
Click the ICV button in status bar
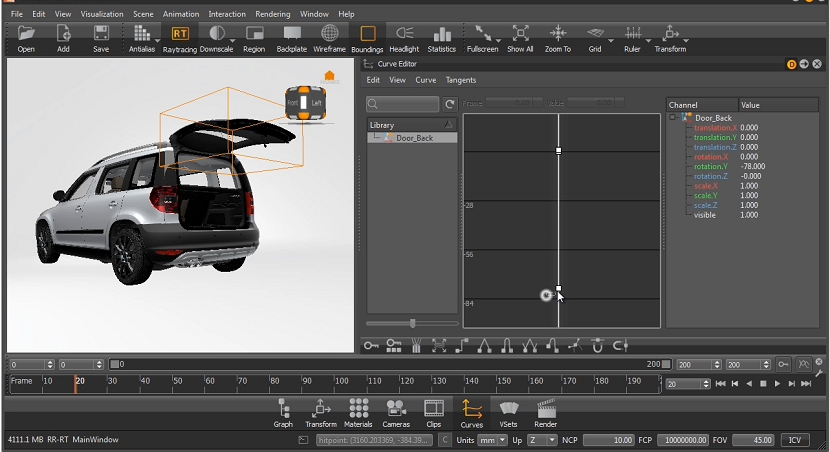(x=796, y=440)
